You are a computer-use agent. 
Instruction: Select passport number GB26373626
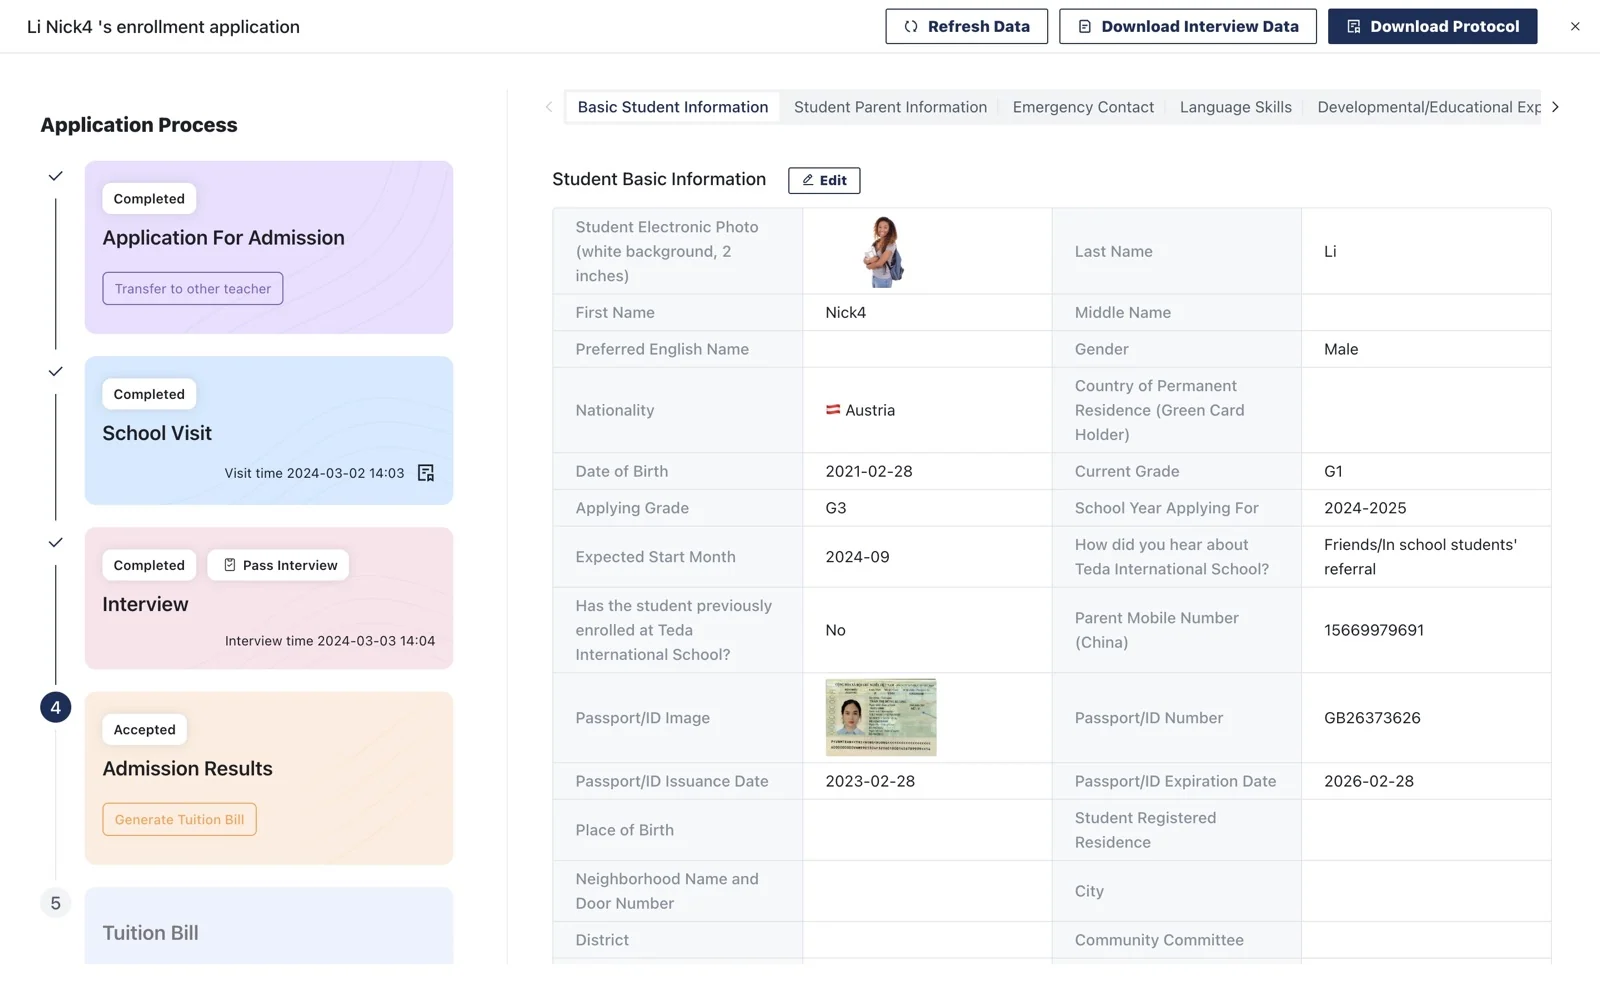[1372, 718]
